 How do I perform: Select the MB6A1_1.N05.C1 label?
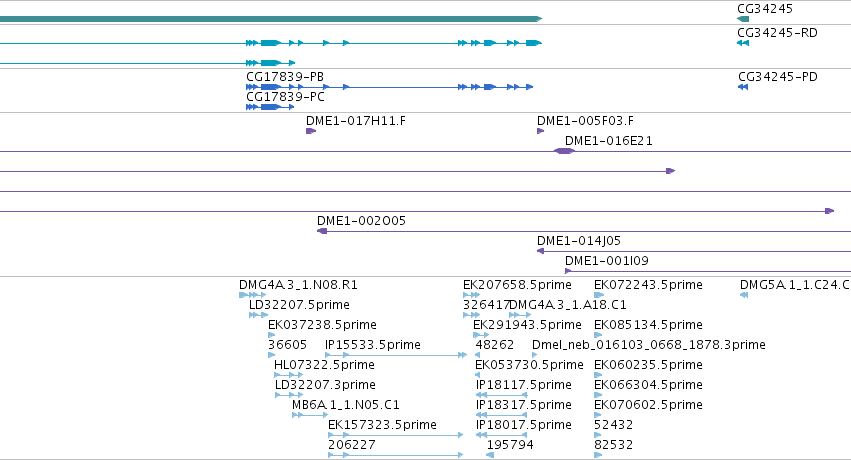(346, 405)
